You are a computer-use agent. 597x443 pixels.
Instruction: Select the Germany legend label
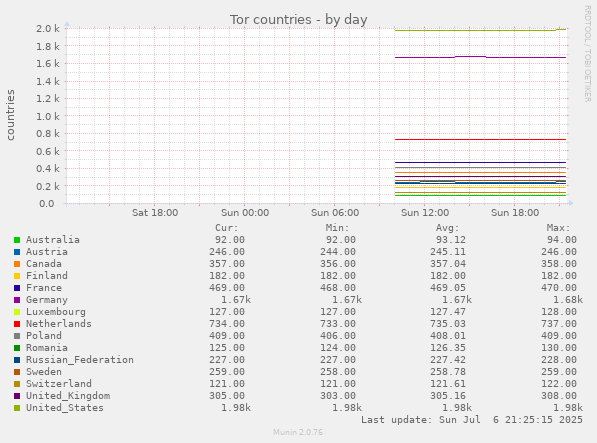[x=46, y=300]
